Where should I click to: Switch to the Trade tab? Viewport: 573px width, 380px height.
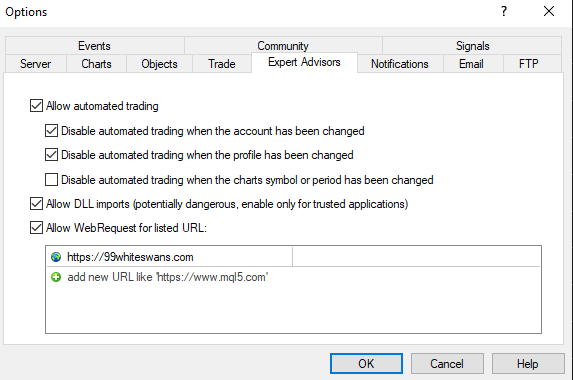click(222, 64)
